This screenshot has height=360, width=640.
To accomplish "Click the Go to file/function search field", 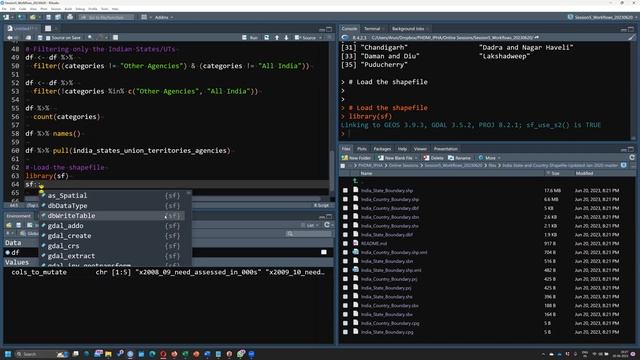I will click(107, 17).
